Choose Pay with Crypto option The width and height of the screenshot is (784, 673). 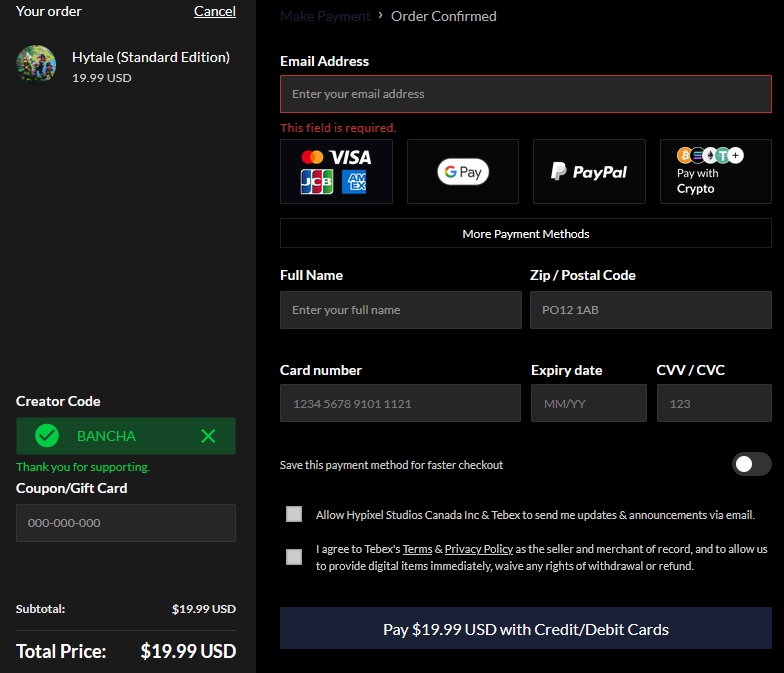[715, 171]
